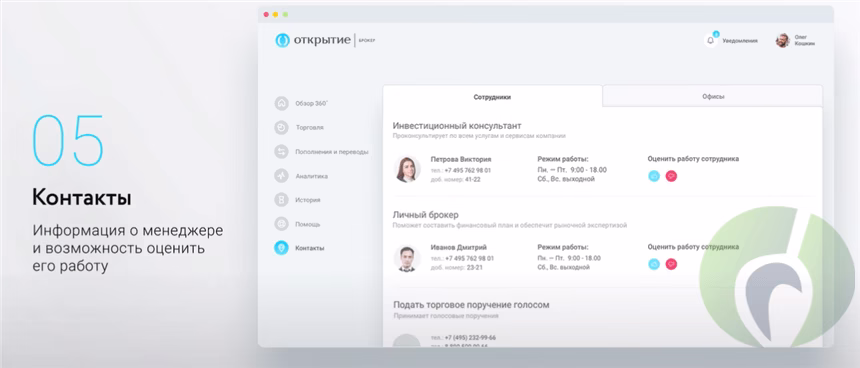
Task: Click Петрова Виктория's phone +7 495 762 98 01
Action: coord(467,170)
